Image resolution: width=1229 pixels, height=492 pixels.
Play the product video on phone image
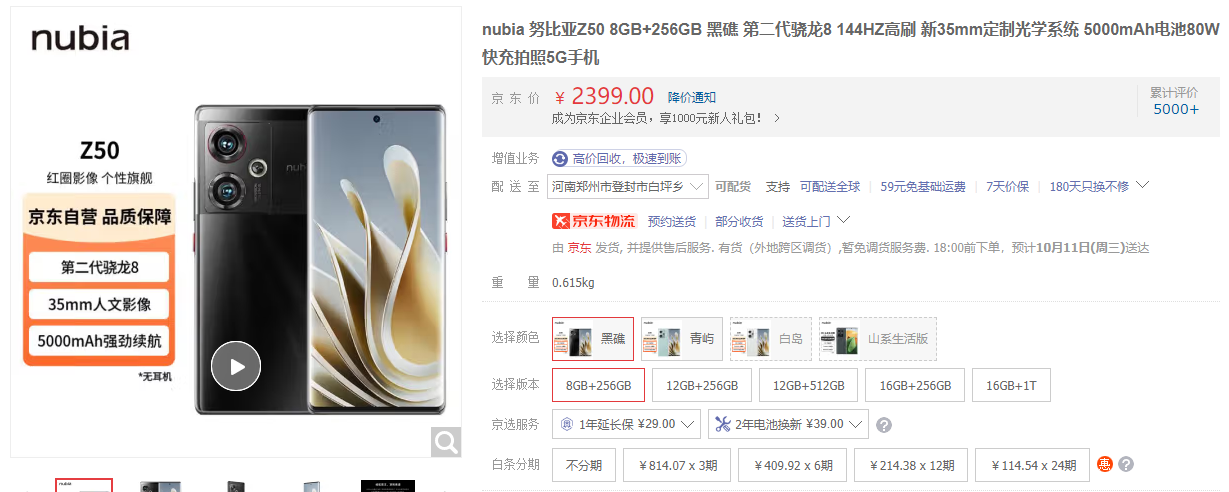236,366
